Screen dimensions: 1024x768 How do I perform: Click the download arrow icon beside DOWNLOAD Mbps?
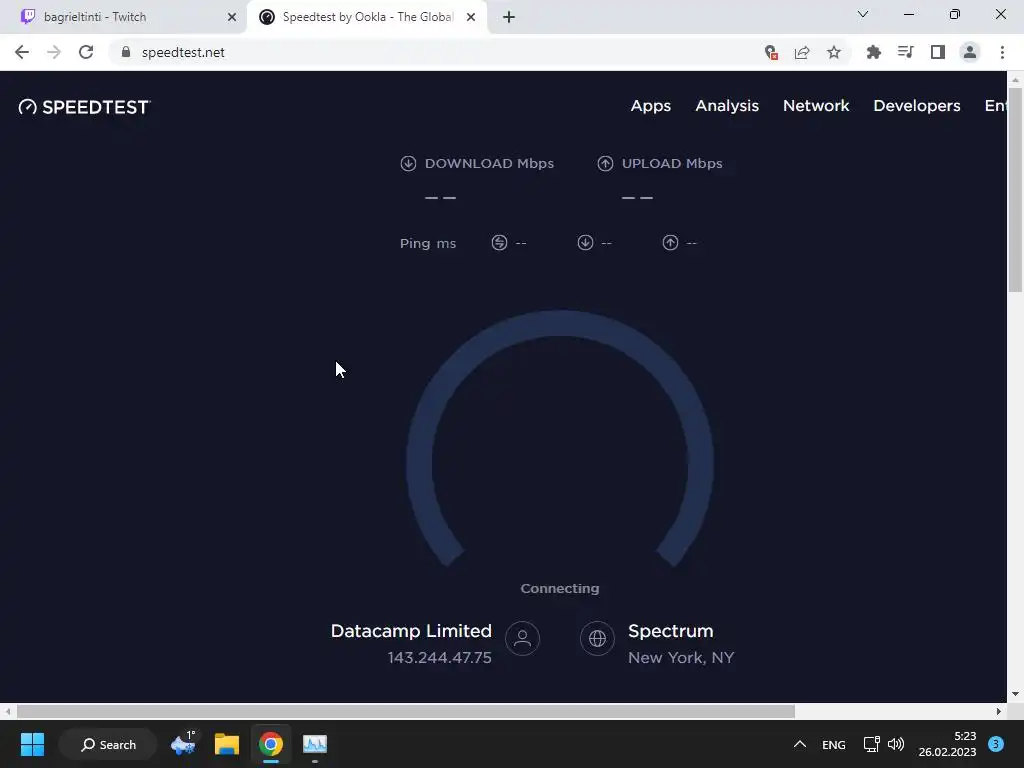(x=408, y=163)
